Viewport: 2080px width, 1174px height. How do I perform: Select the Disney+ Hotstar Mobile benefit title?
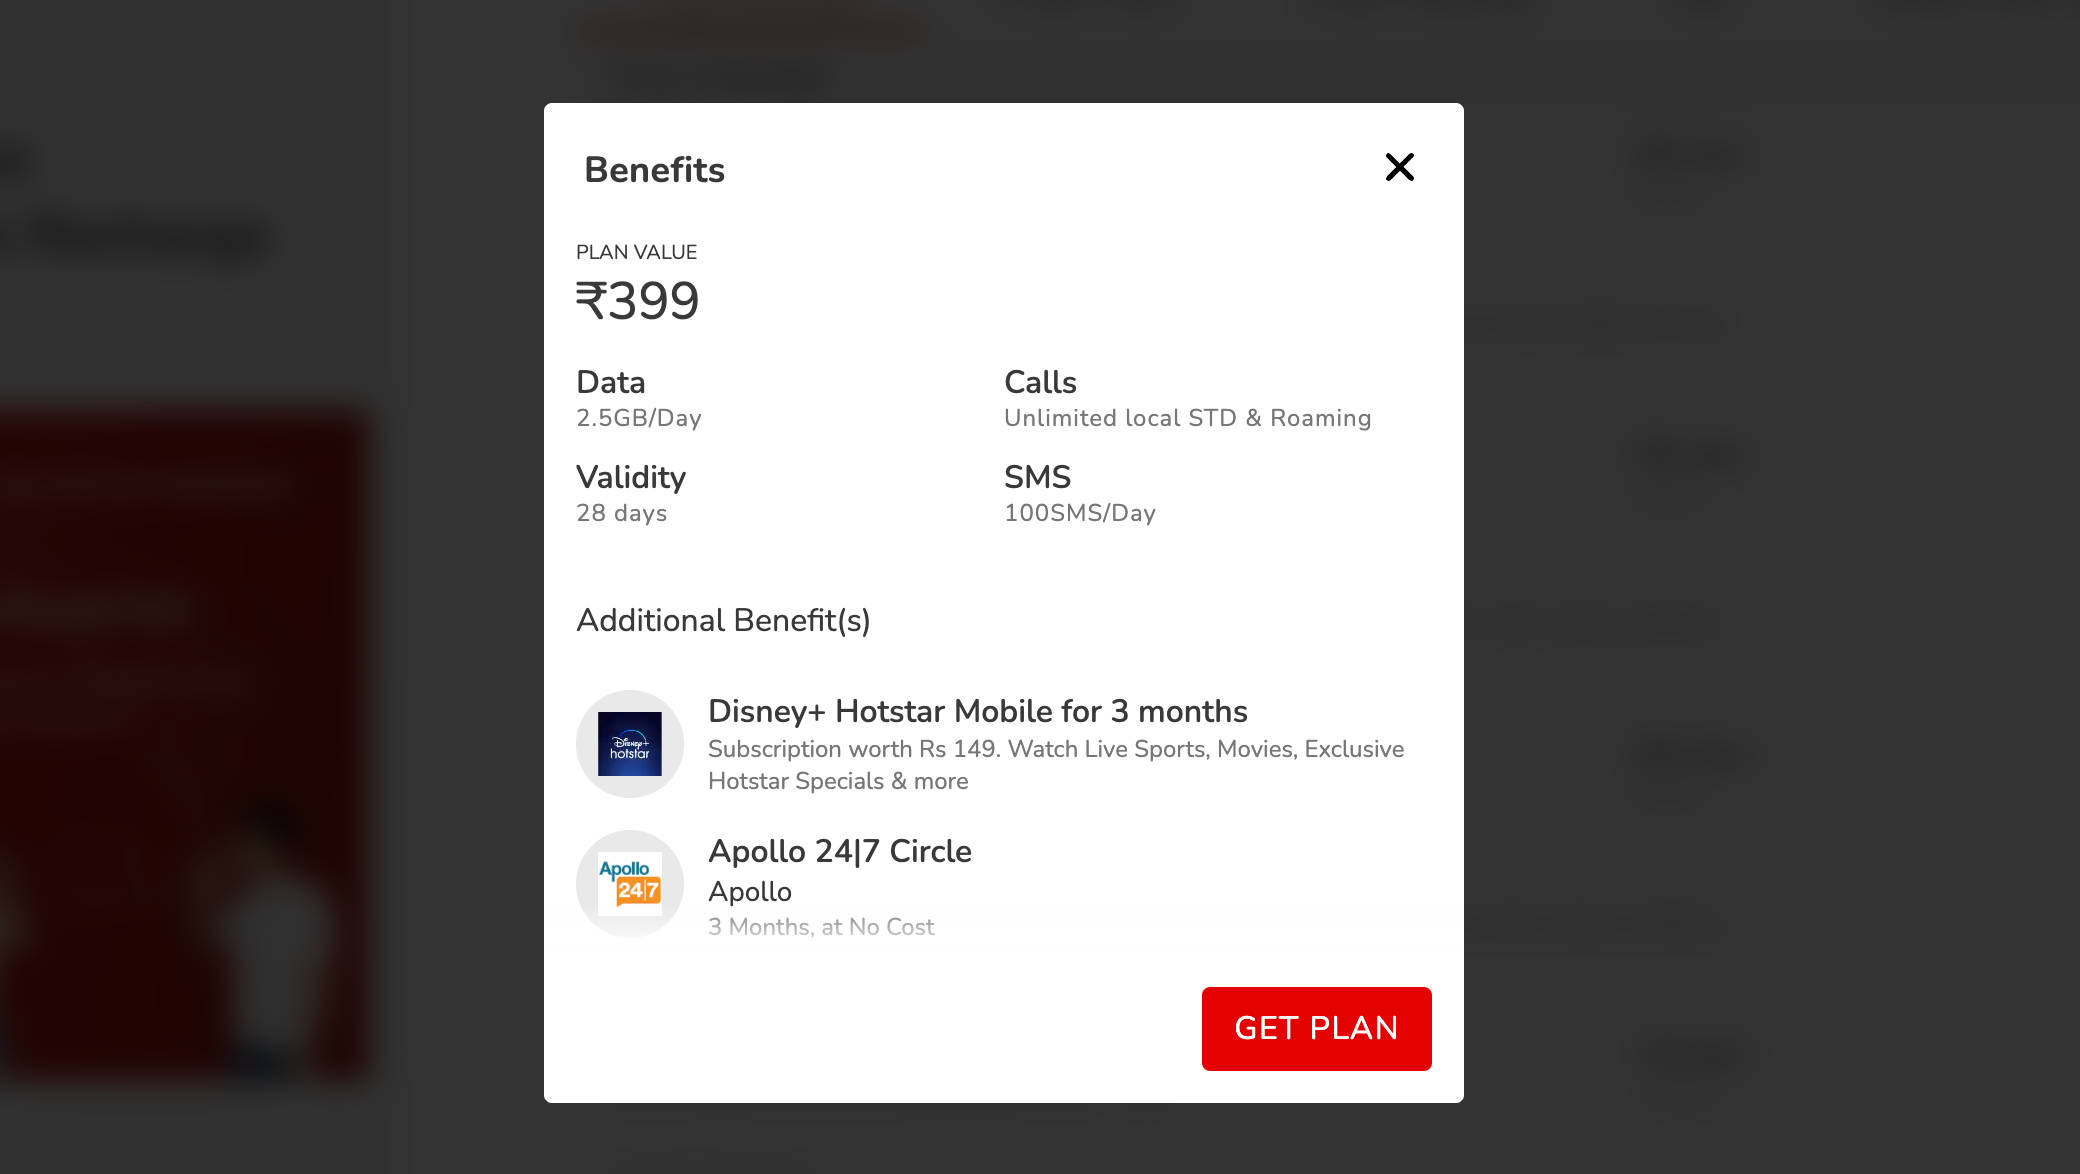pyautogui.click(x=977, y=711)
